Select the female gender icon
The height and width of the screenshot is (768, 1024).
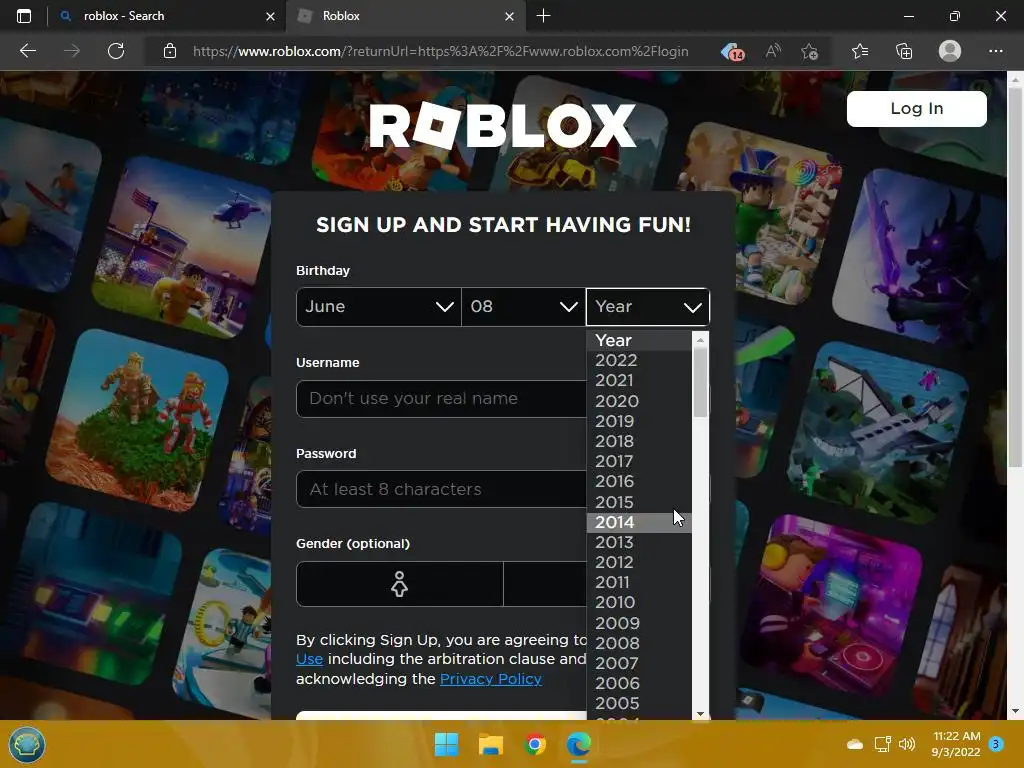click(399, 584)
